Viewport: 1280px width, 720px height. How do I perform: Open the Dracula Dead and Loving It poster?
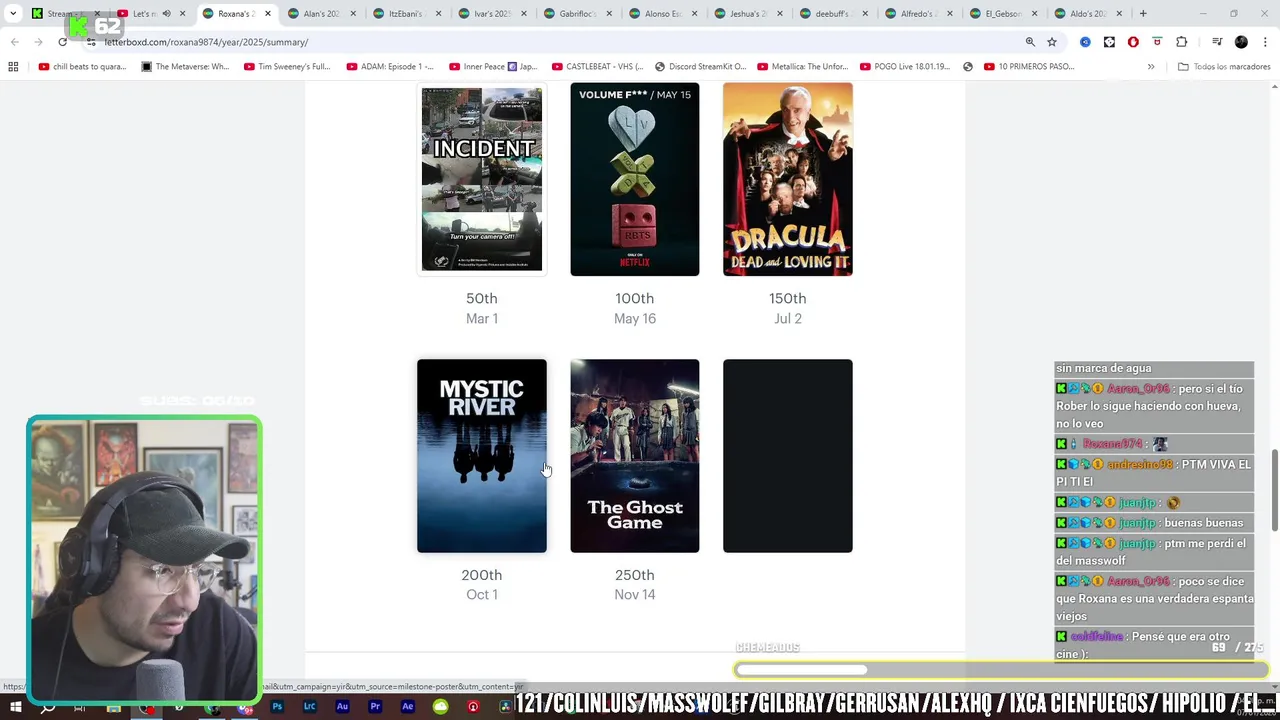coord(788,179)
